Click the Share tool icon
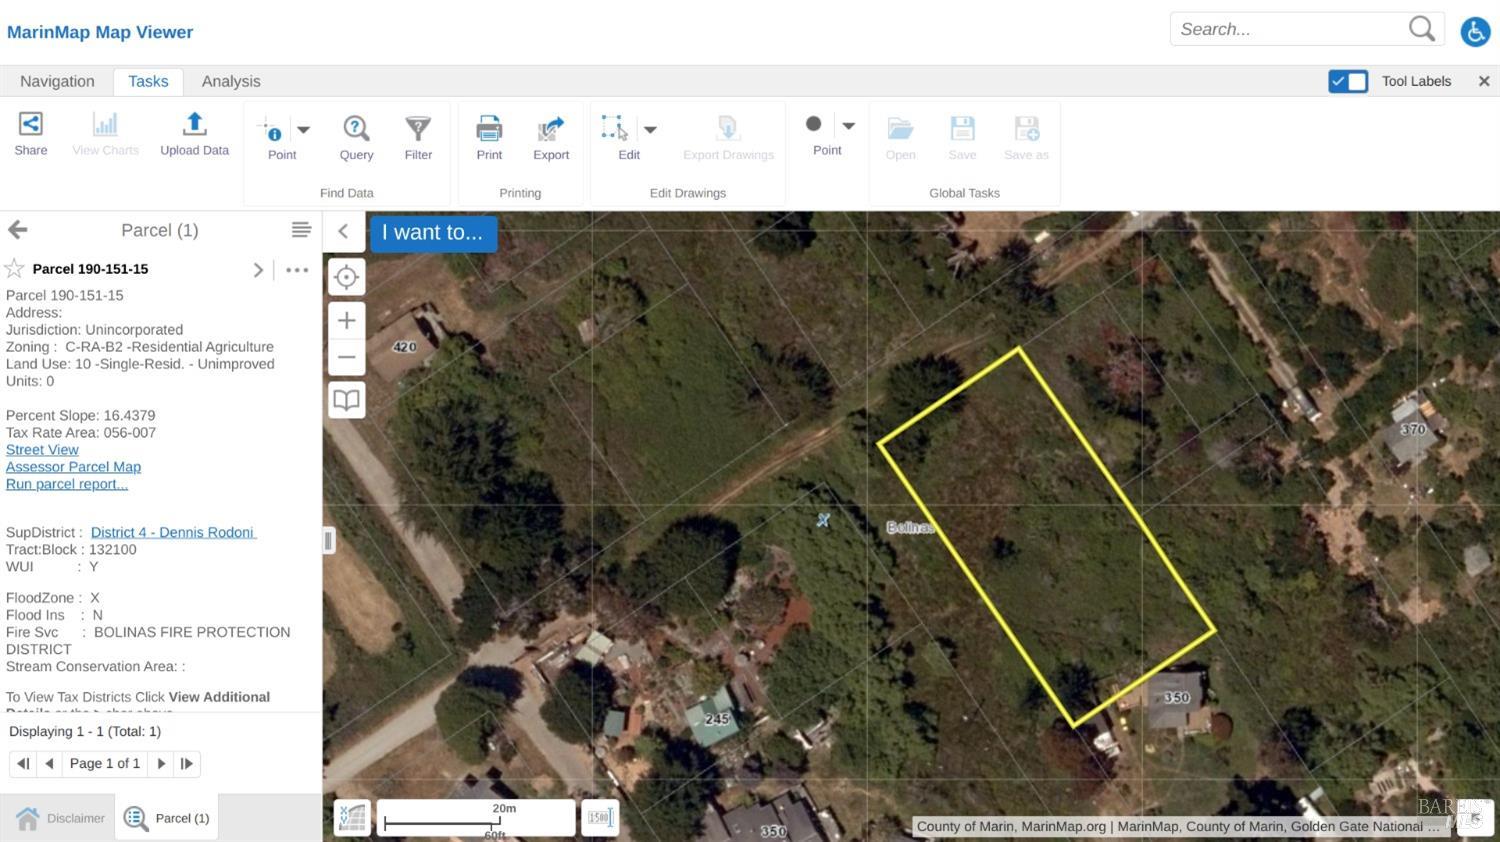This screenshot has height=842, width=1500. tap(30, 125)
